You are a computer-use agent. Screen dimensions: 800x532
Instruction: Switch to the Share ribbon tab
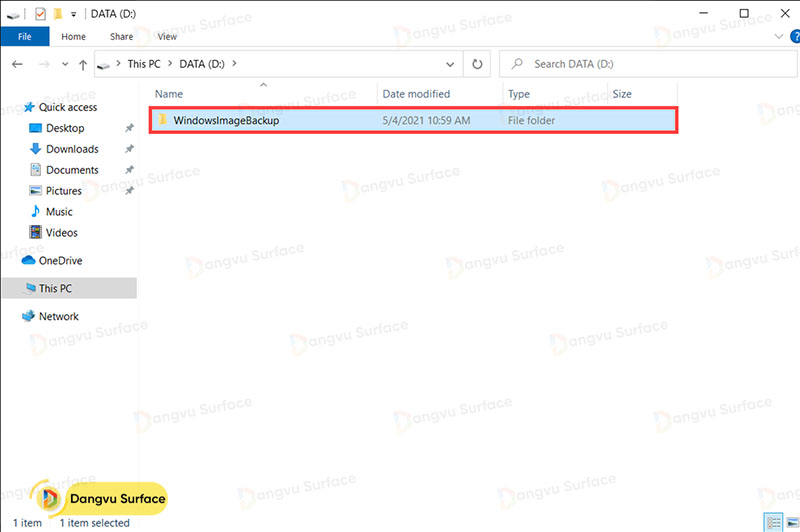121,37
